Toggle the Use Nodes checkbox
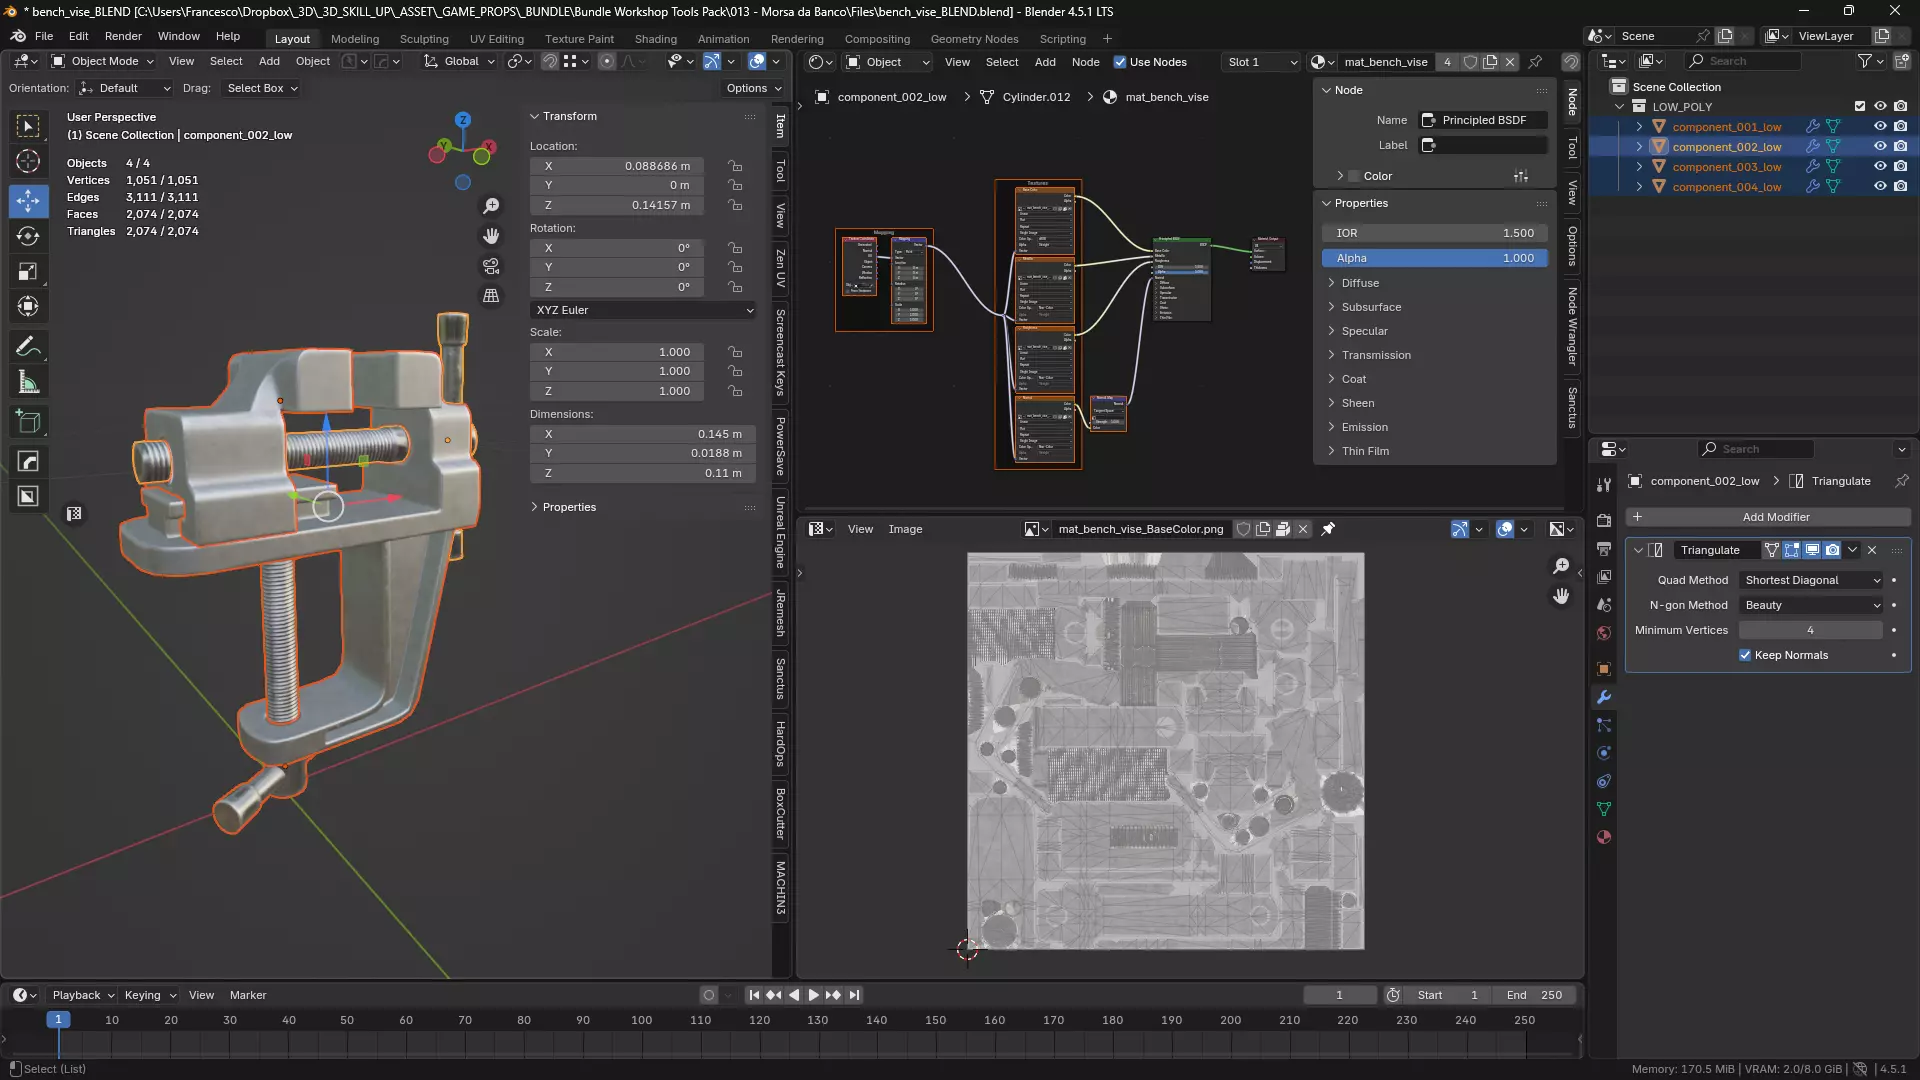The width and height of the screenshot is (1920, 1080). click(x=1120, y=62)
